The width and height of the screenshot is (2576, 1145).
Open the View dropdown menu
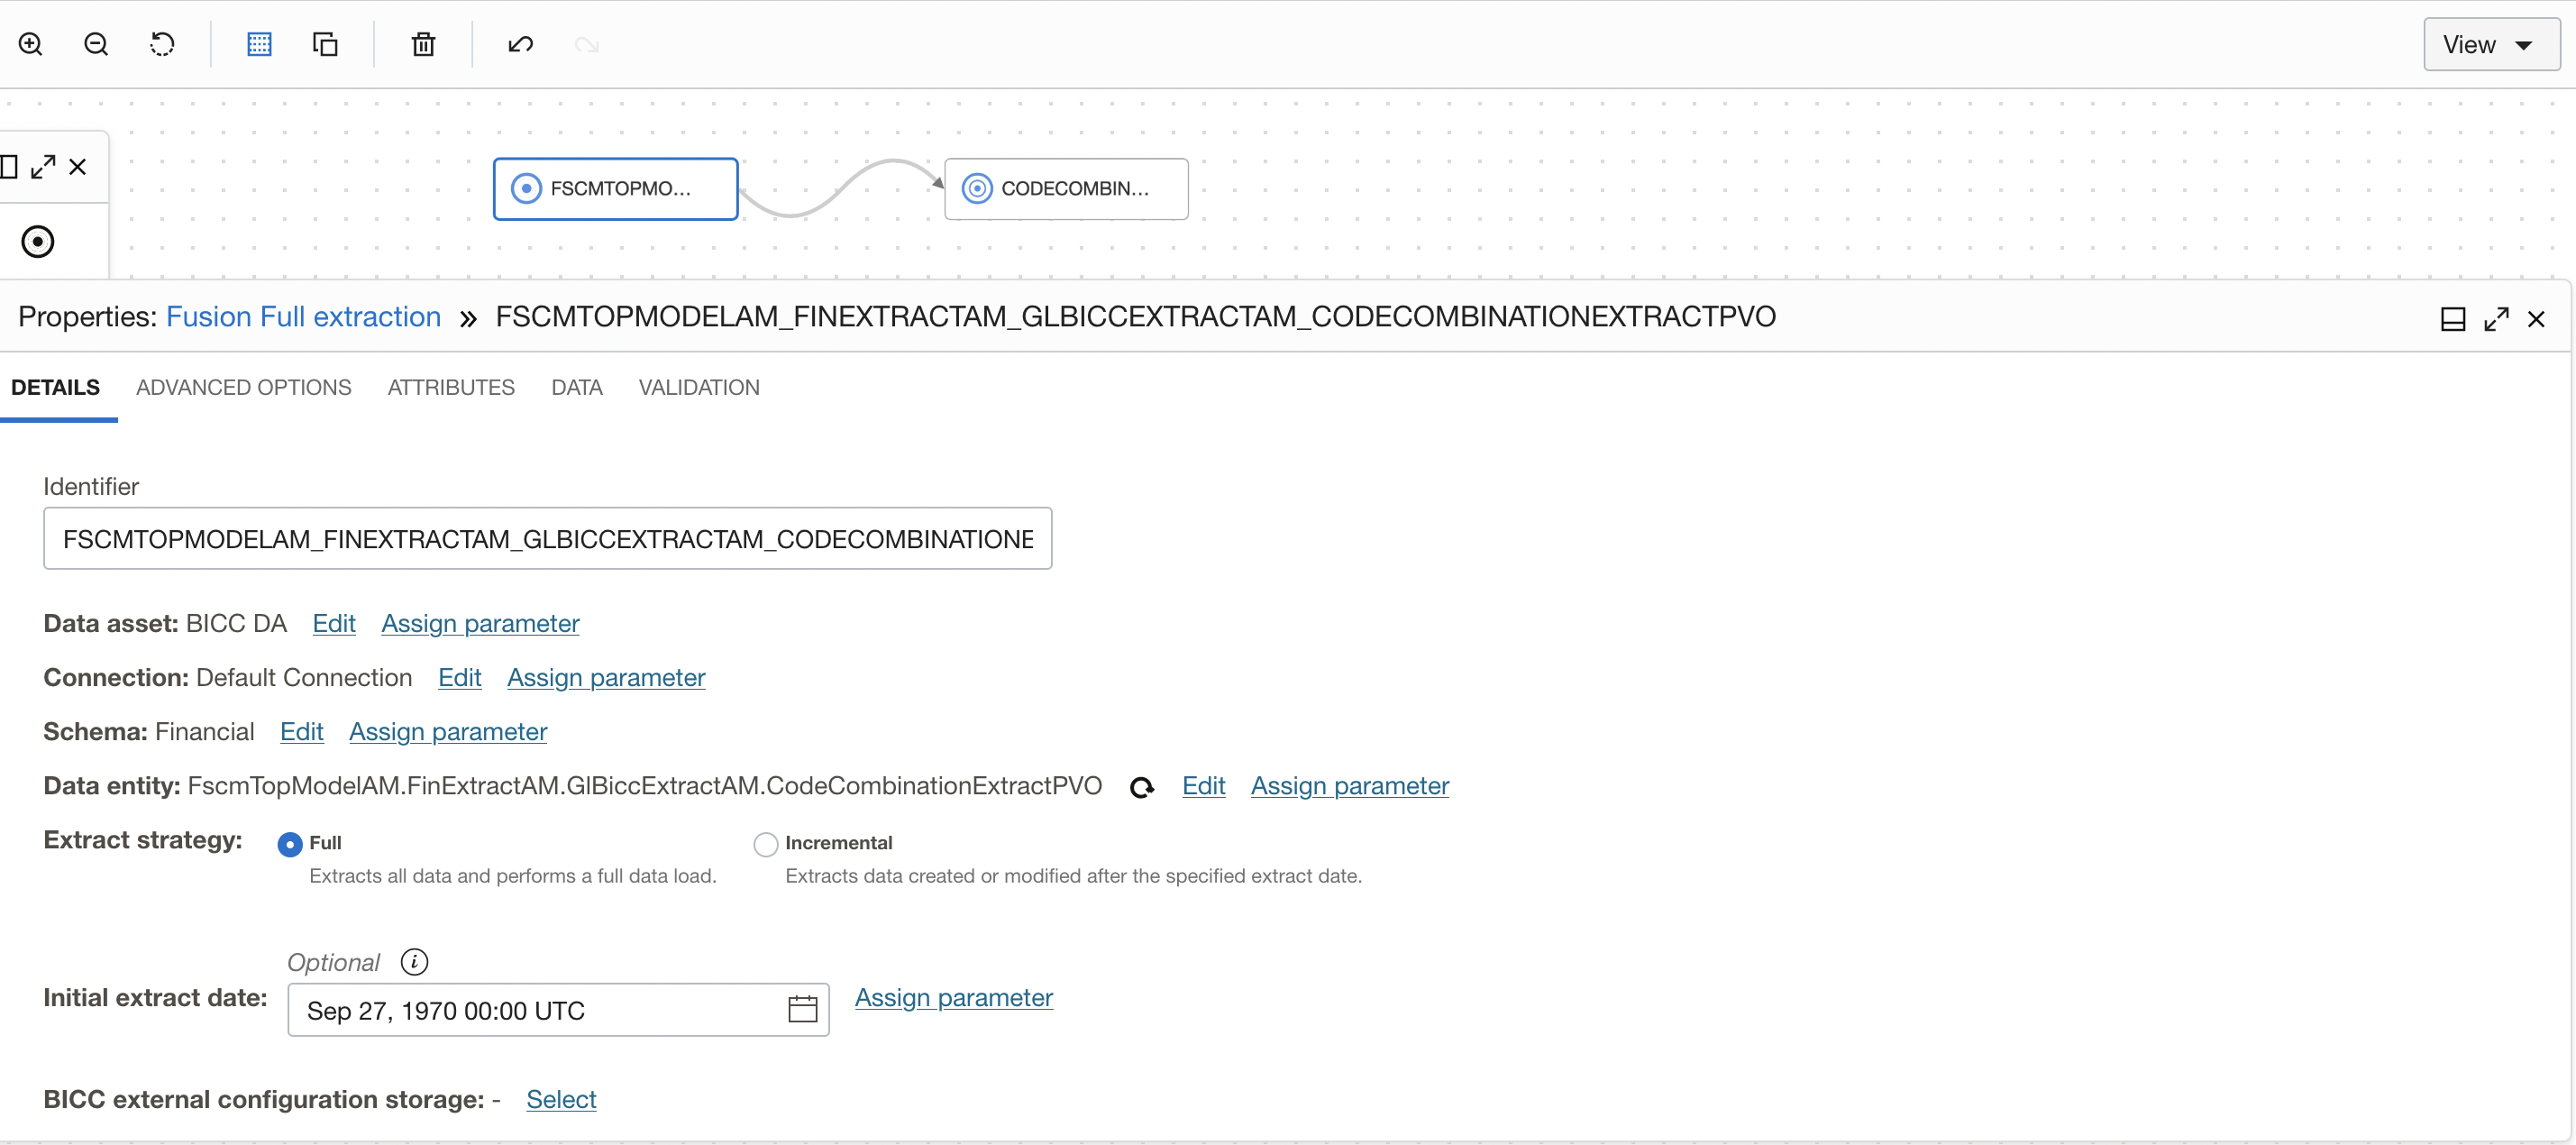coord(2490,44)
